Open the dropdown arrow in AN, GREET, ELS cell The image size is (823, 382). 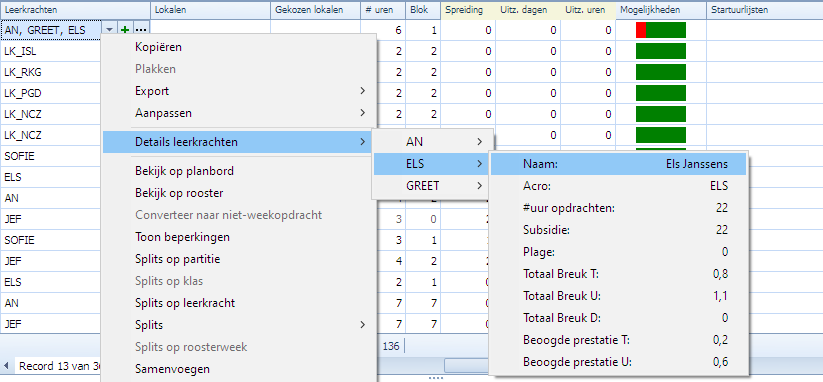tap(109, 30)
